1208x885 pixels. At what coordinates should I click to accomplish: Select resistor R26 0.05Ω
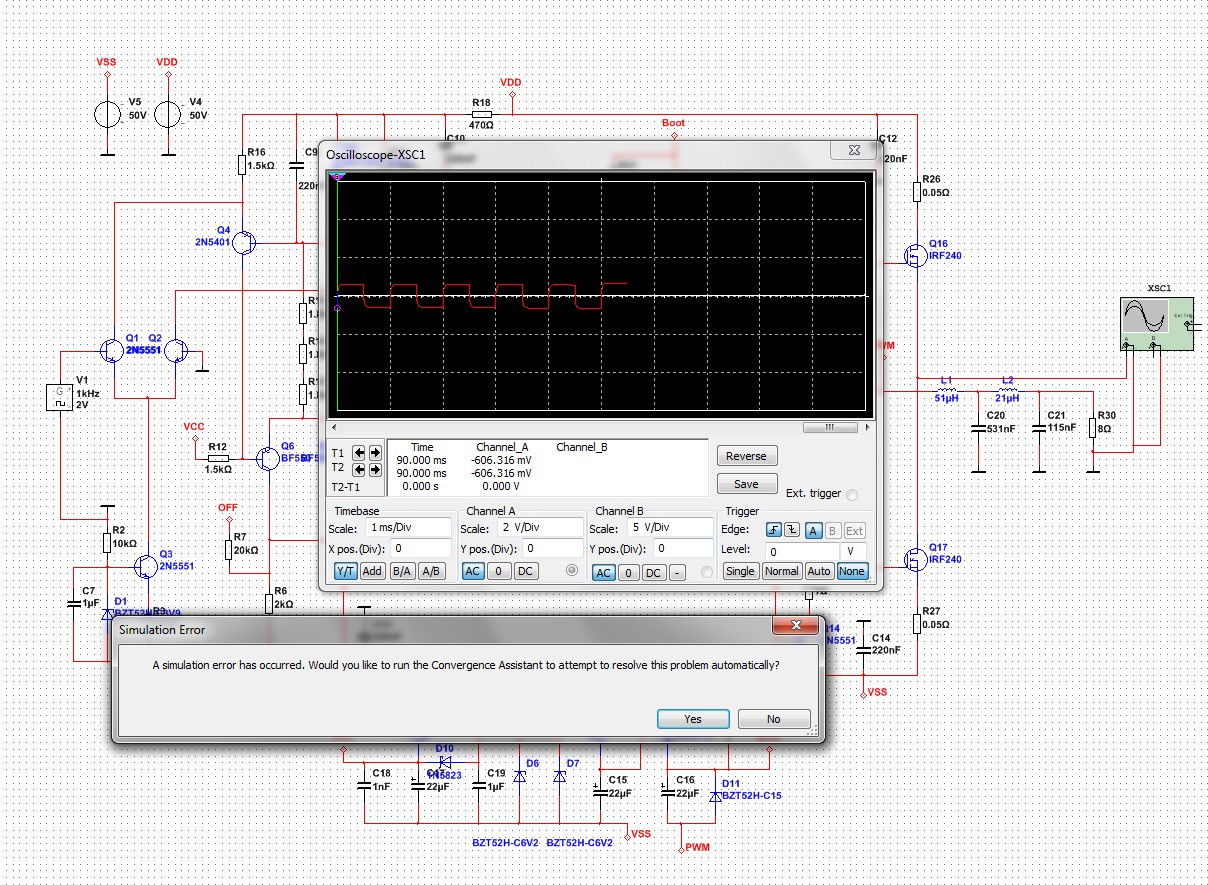click(x=917, y=191)
